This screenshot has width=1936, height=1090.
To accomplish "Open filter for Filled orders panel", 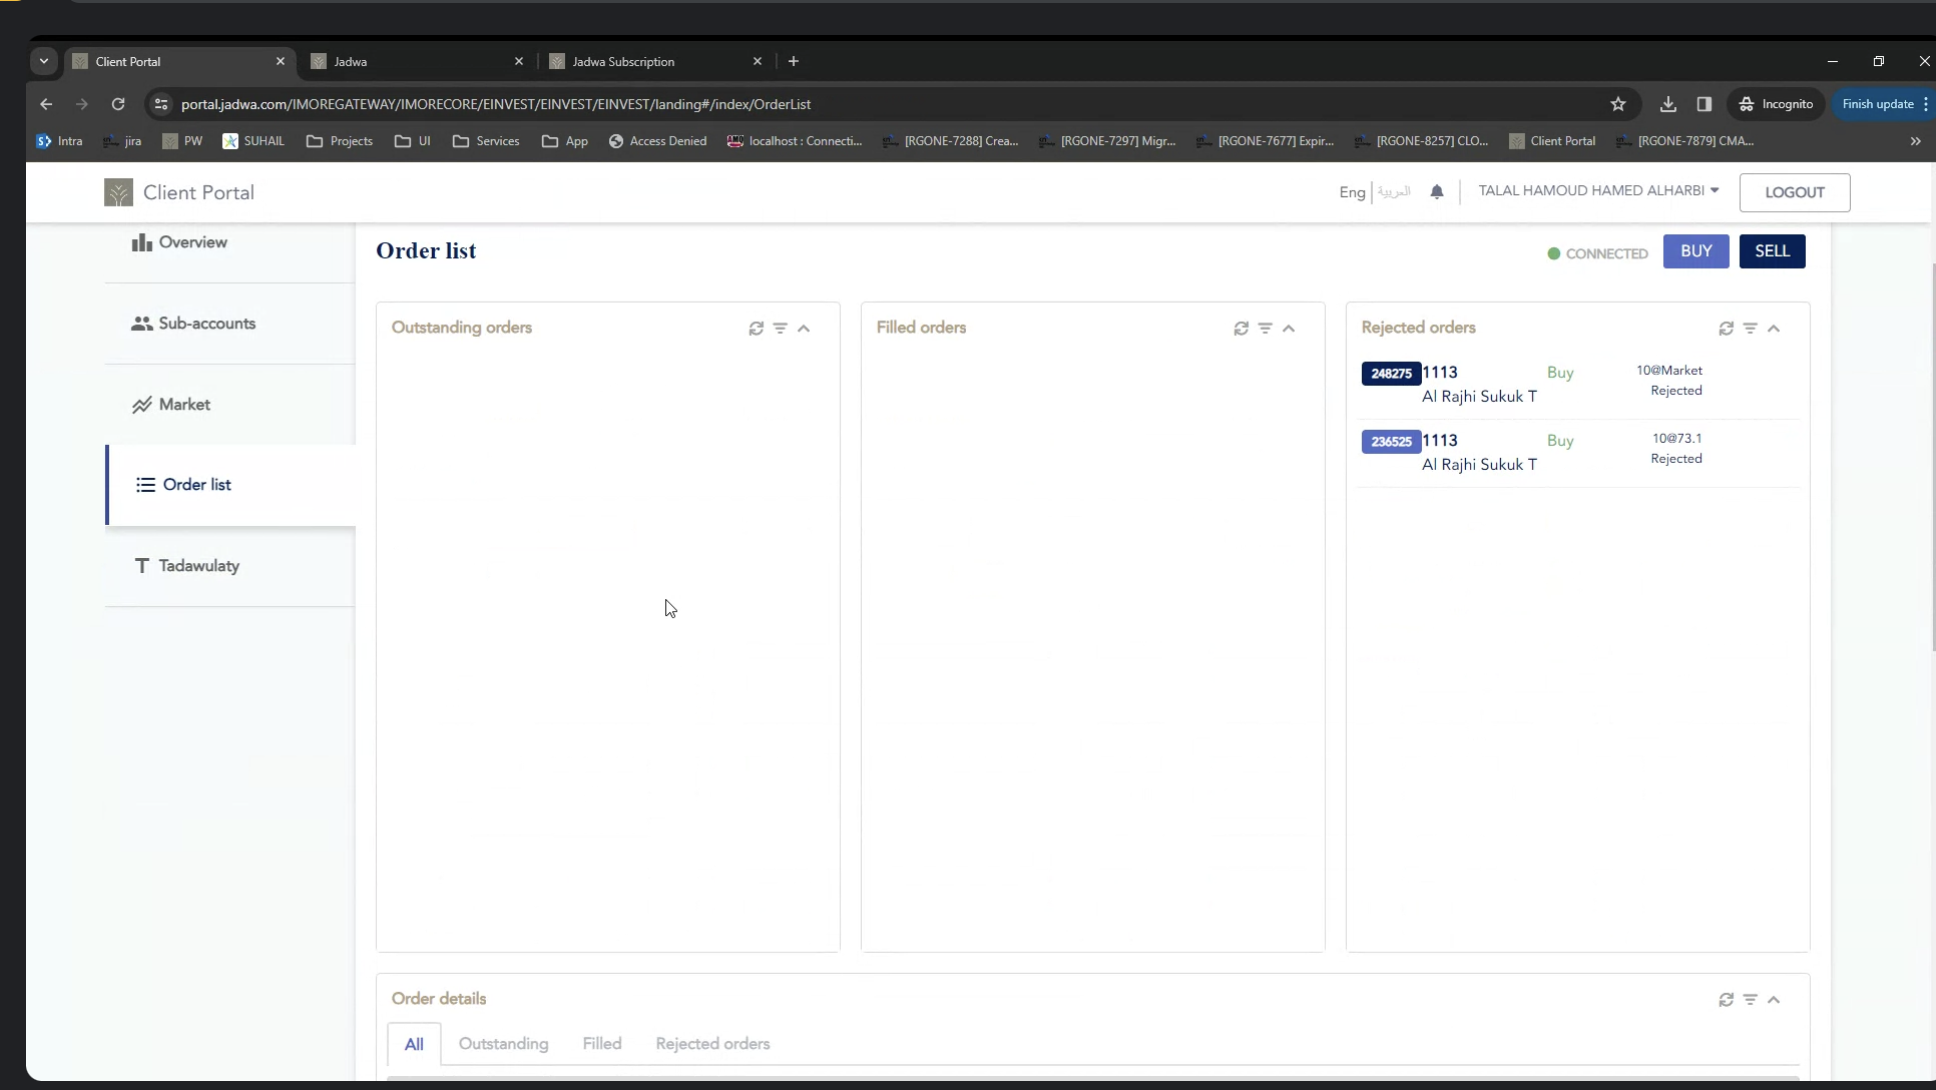I will point(1265,328).
